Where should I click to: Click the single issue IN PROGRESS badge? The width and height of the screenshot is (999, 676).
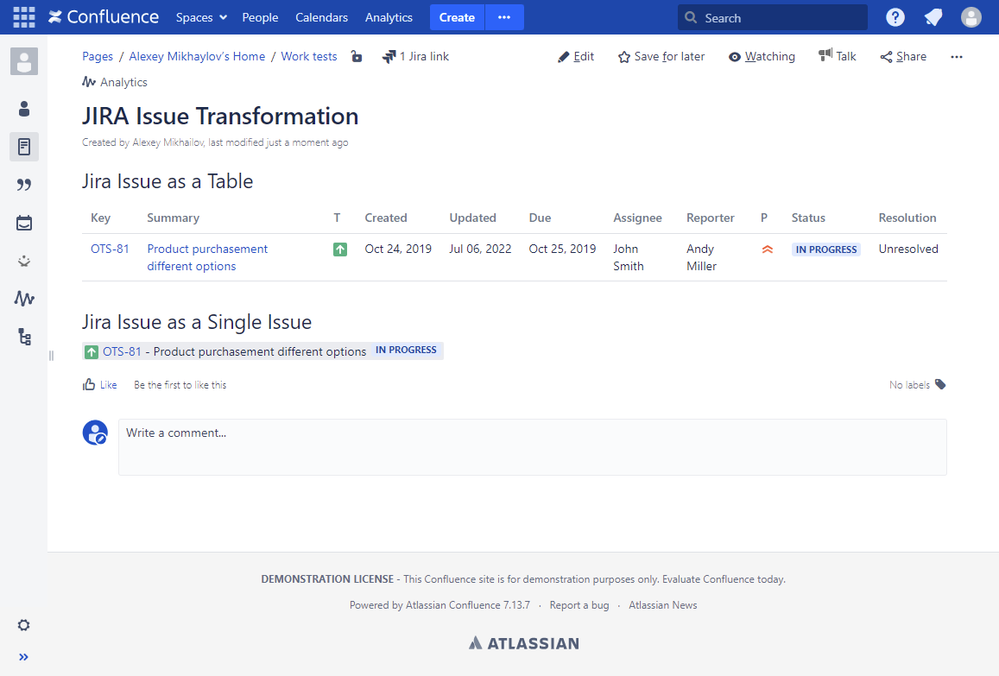(406, 350)
